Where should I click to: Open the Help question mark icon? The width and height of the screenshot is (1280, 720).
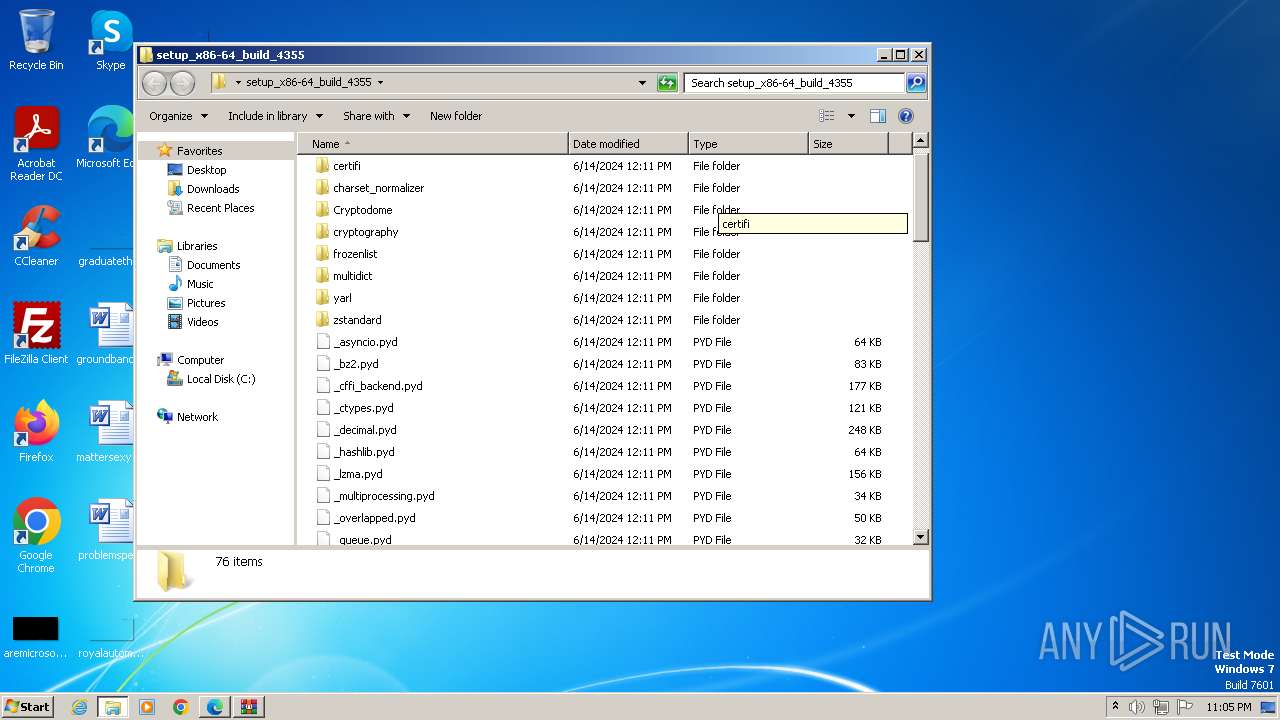click(x=906, y=116)
